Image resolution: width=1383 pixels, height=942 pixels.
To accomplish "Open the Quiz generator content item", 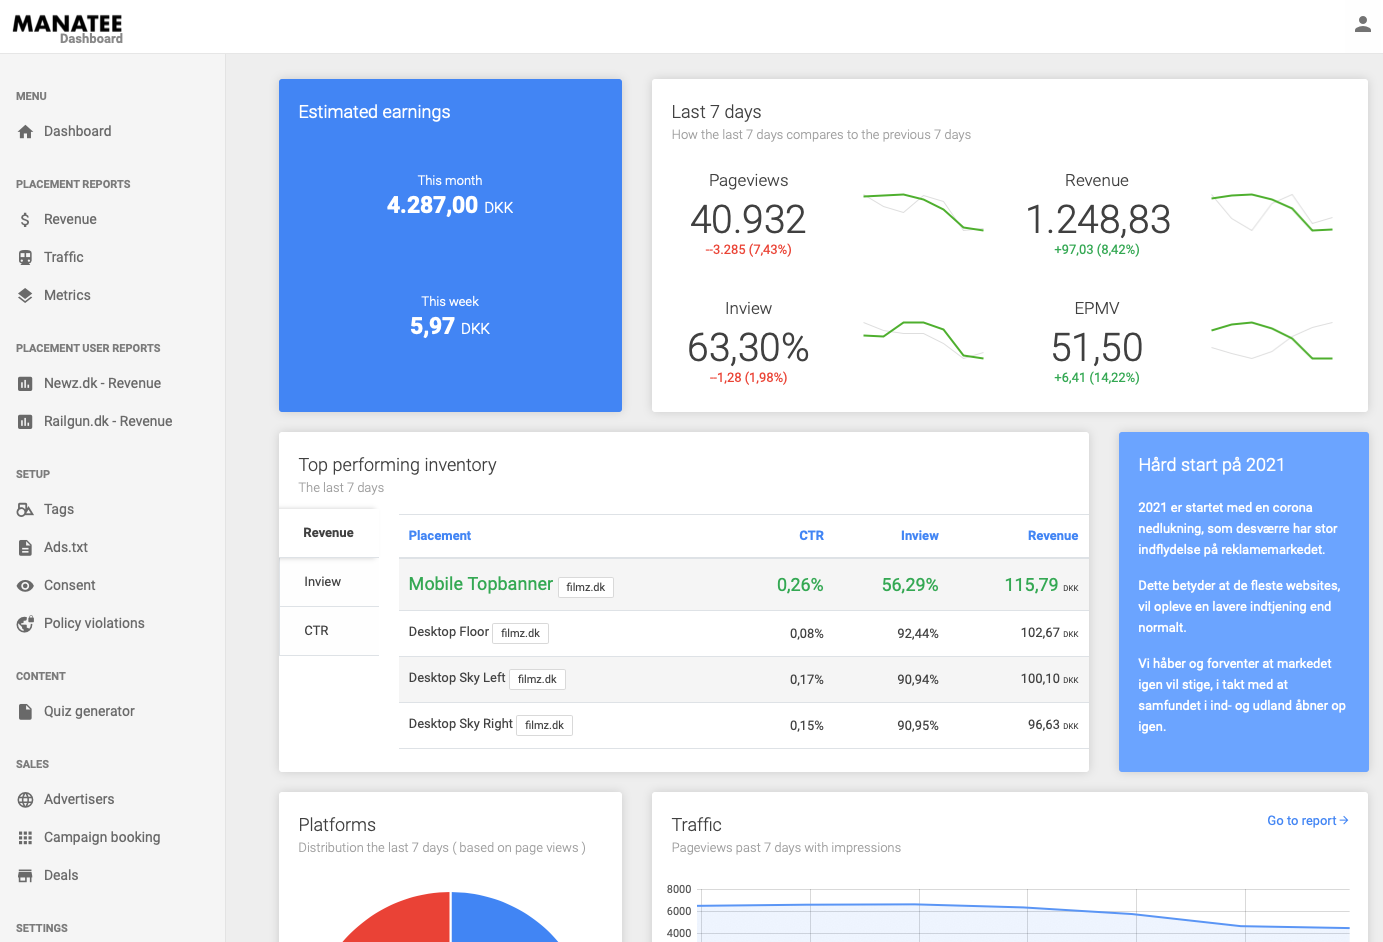I will tap(90, 711).
